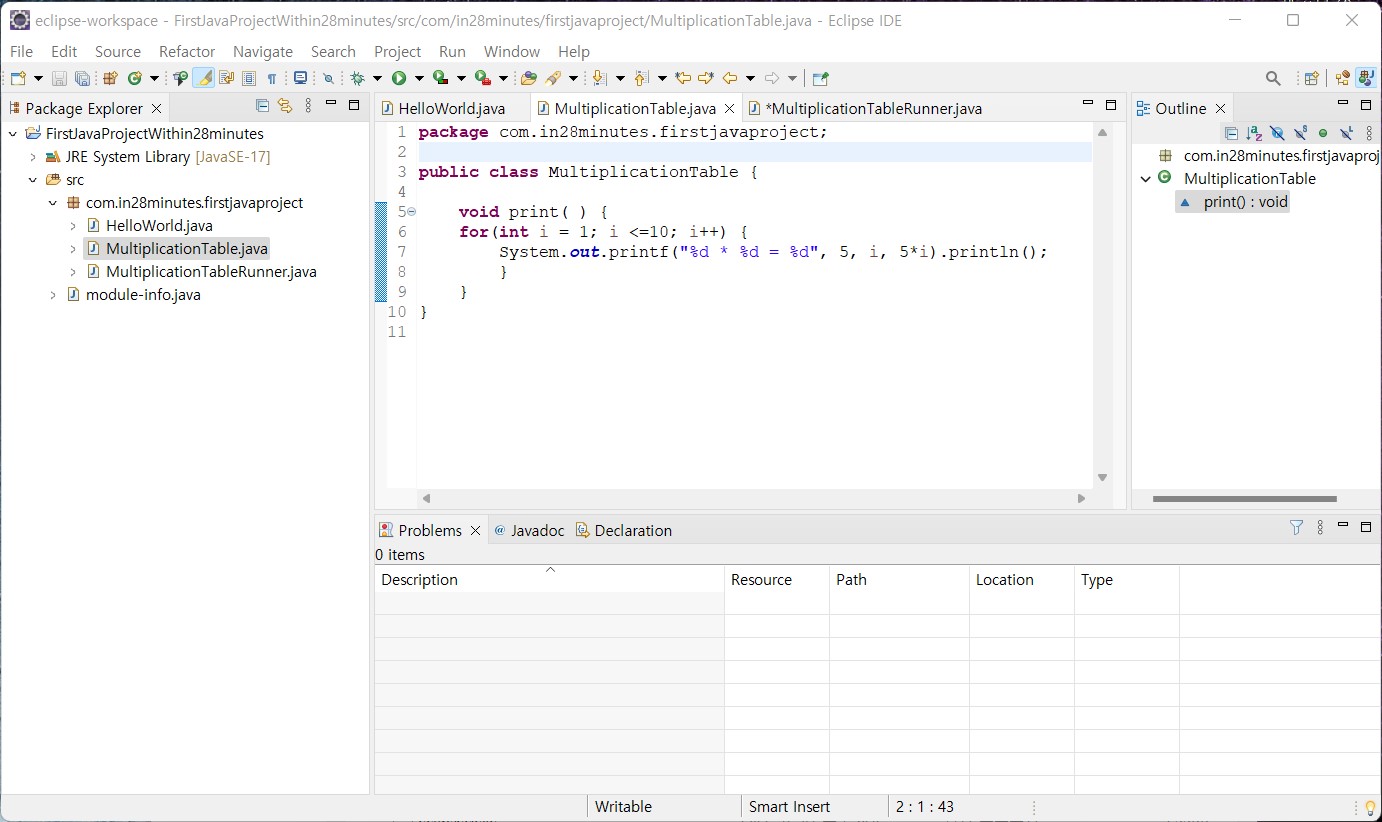This screenshot has width=1382, height=822.
Task: Expand the JRE System Library node
Action: click(33, 157)
